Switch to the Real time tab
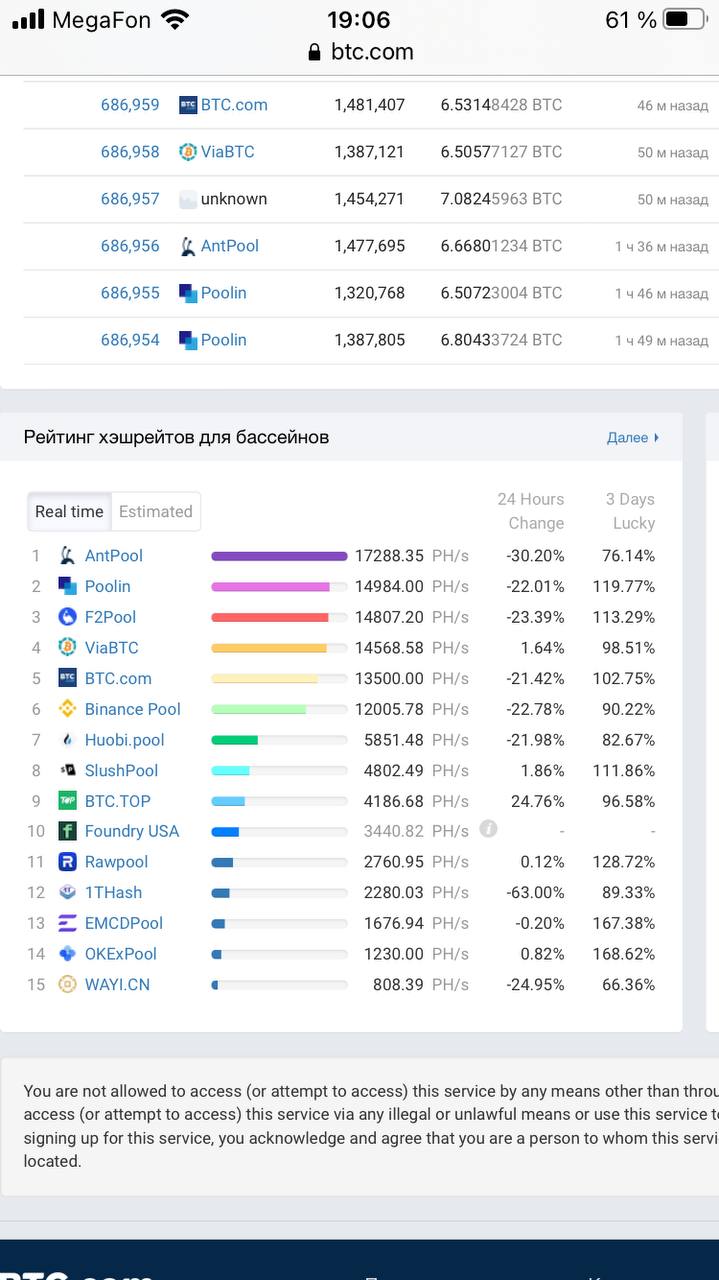This screenshot has width=719, height=1280. tap(69, 511)
